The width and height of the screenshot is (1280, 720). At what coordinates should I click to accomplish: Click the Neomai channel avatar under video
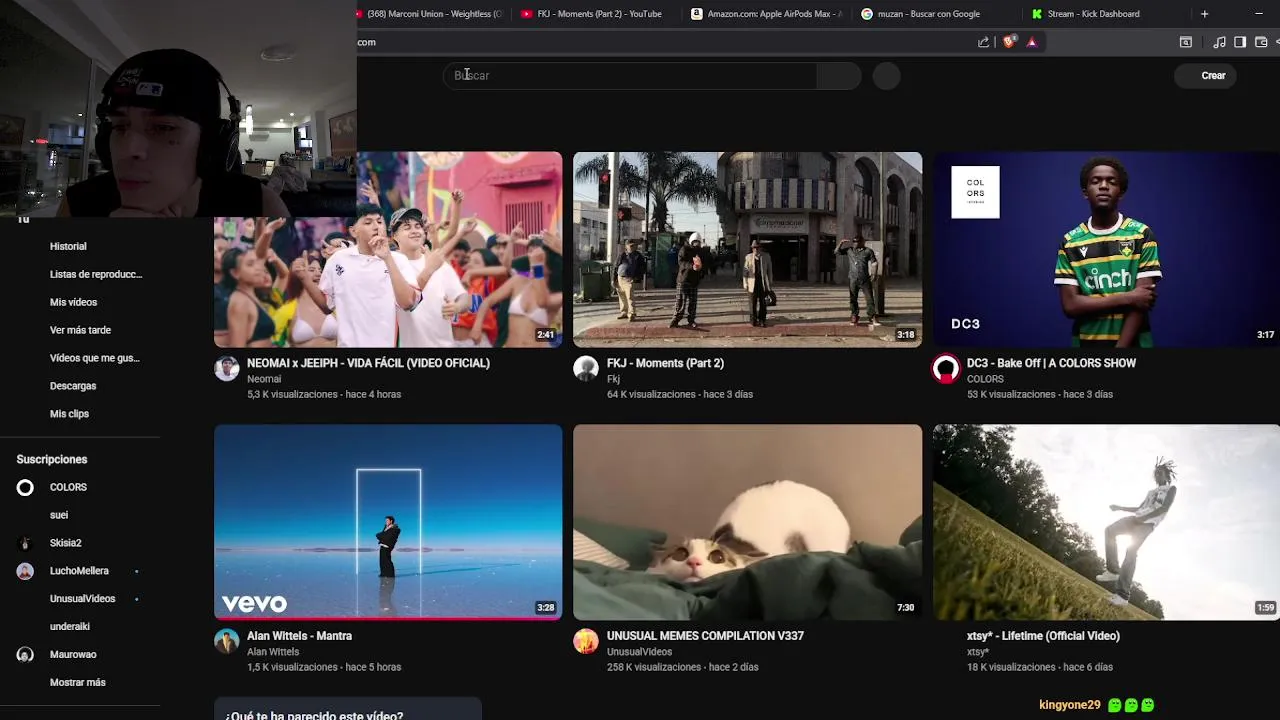pyautogui.click(x=227, y=368)
